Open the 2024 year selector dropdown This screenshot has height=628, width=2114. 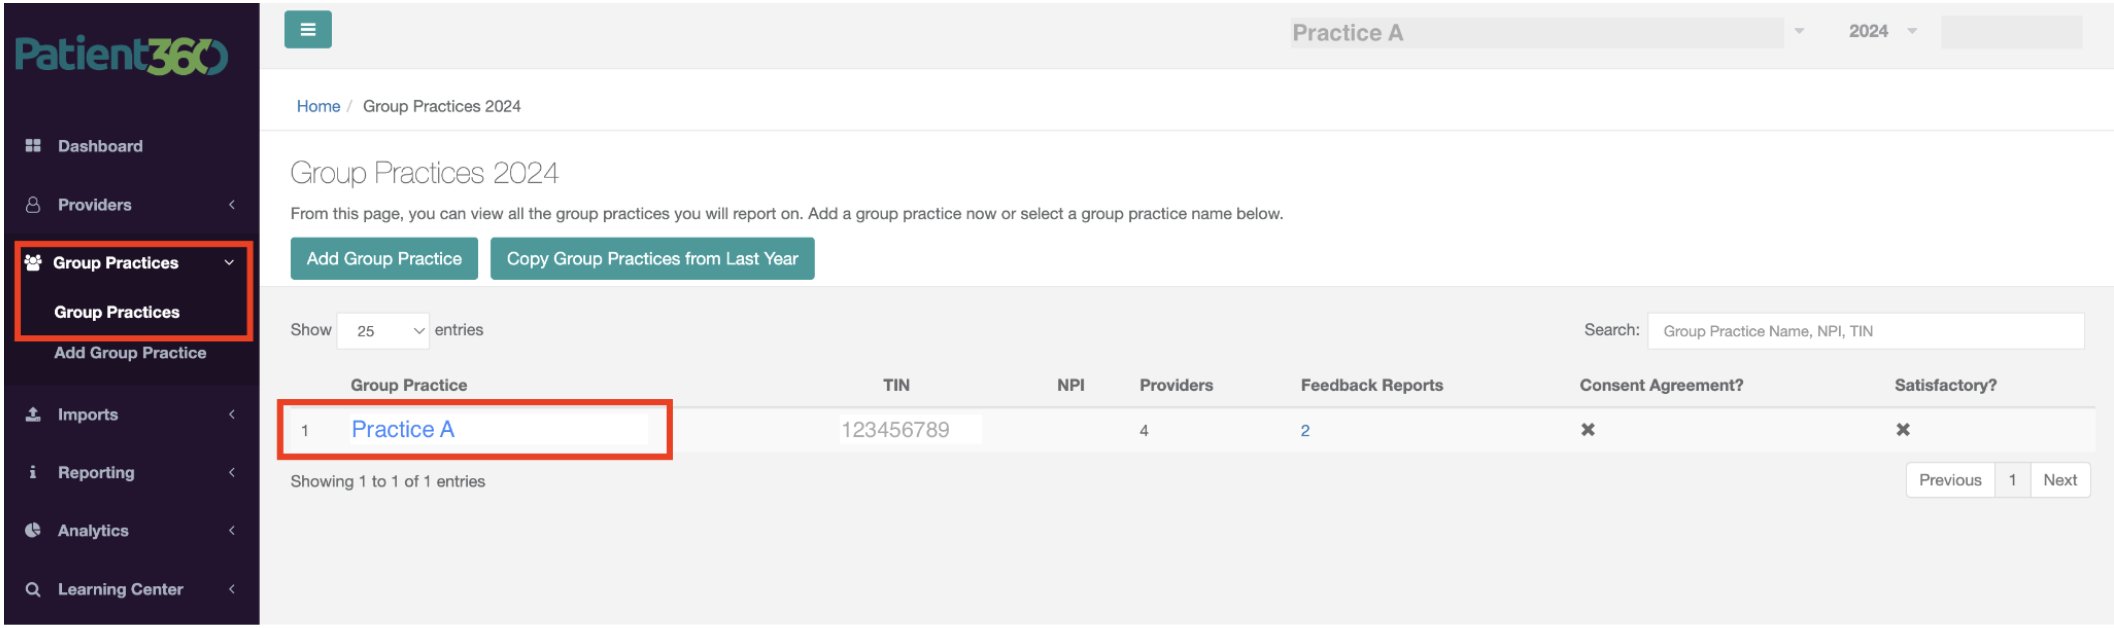click(1882, 31)
